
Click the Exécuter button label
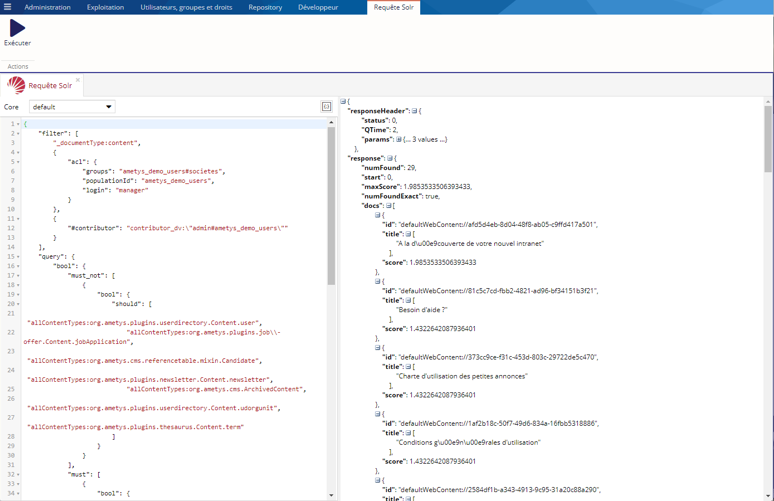[17, 43]
